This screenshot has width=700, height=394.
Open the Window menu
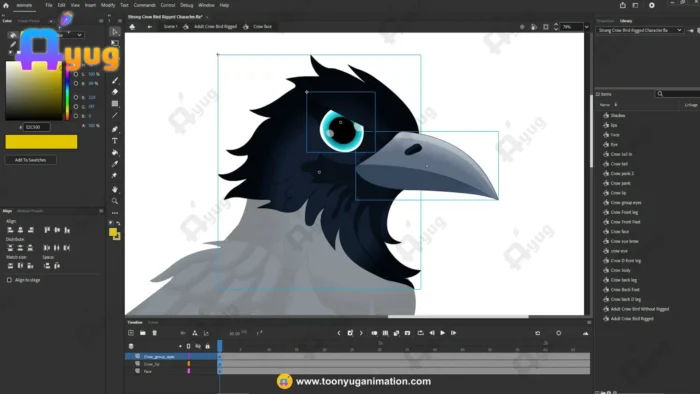(x=206, y=5)
